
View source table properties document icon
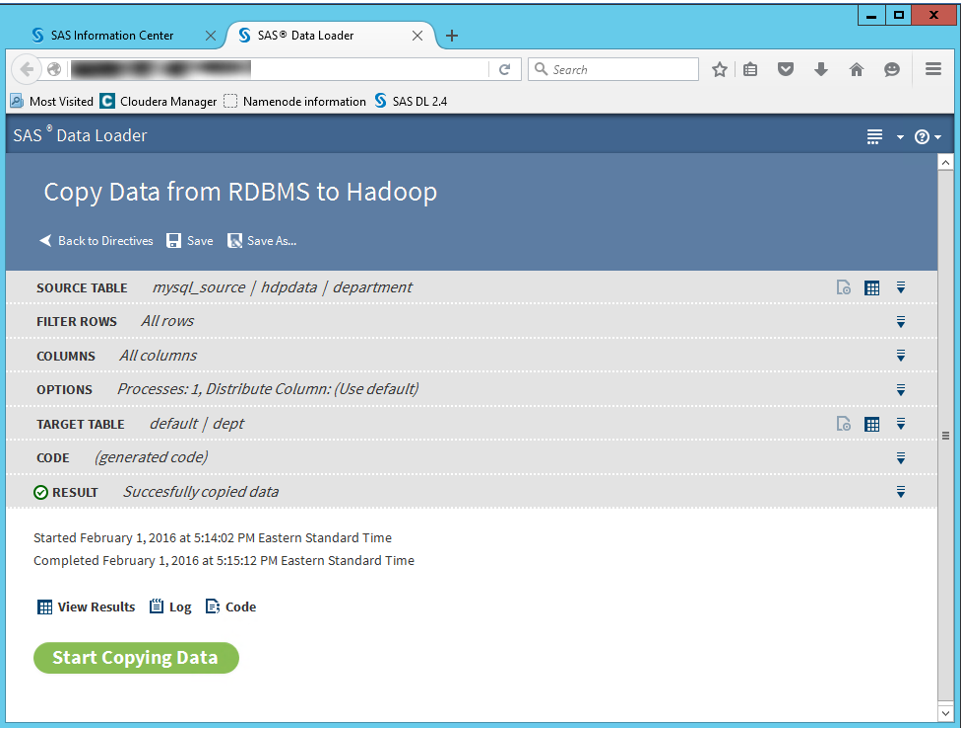pyautogui.click(x=844, y=287)
